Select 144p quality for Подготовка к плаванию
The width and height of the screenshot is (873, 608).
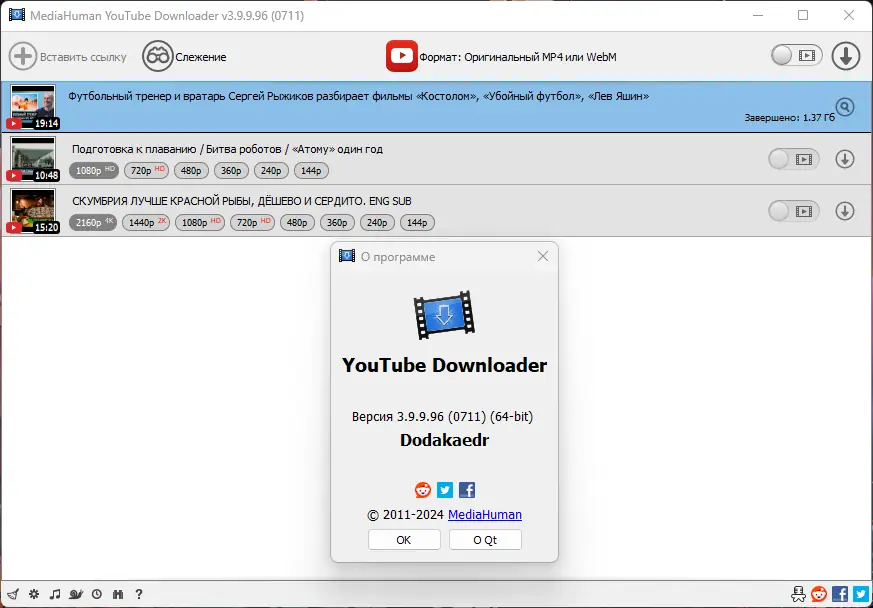(311, 170)
